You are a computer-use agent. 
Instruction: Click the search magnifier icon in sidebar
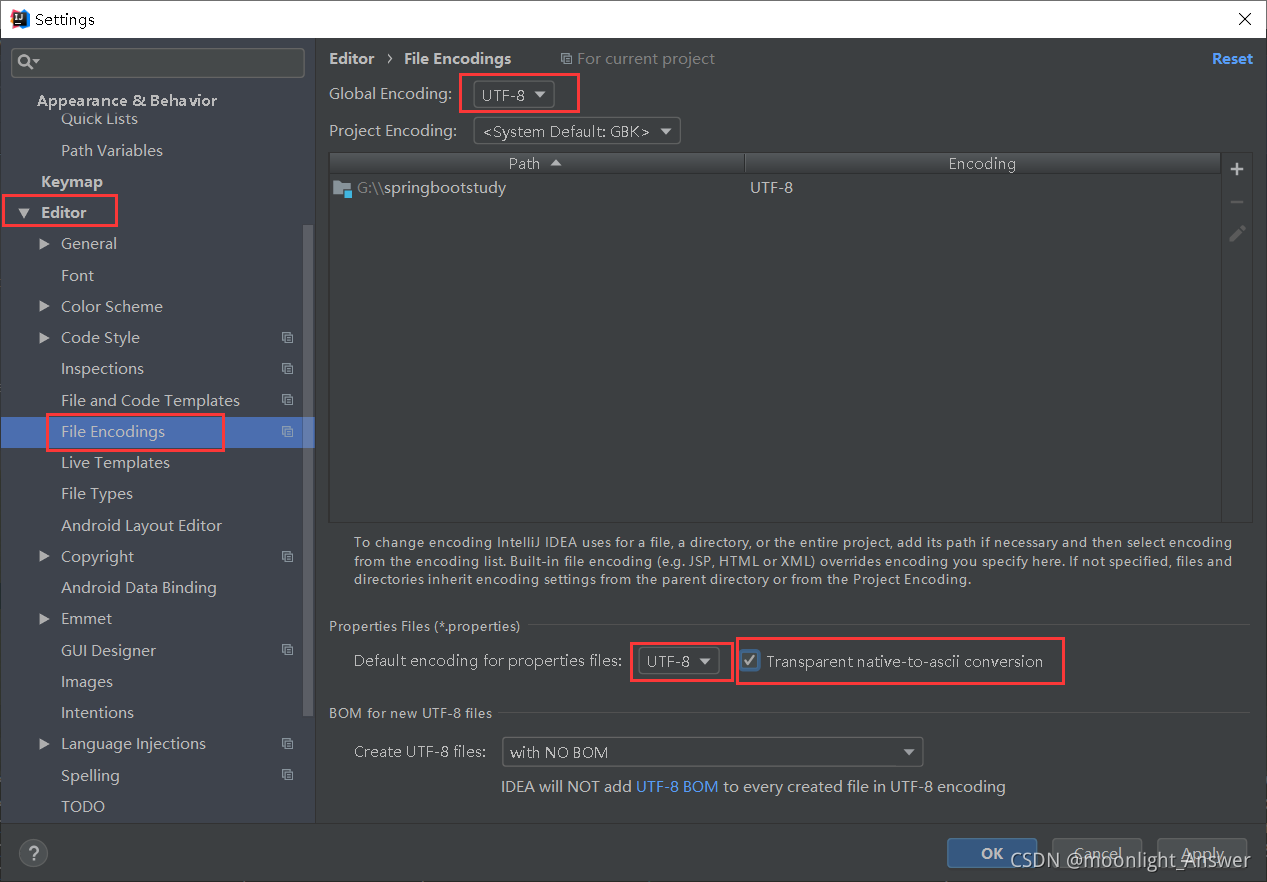(x=26, y=62)
